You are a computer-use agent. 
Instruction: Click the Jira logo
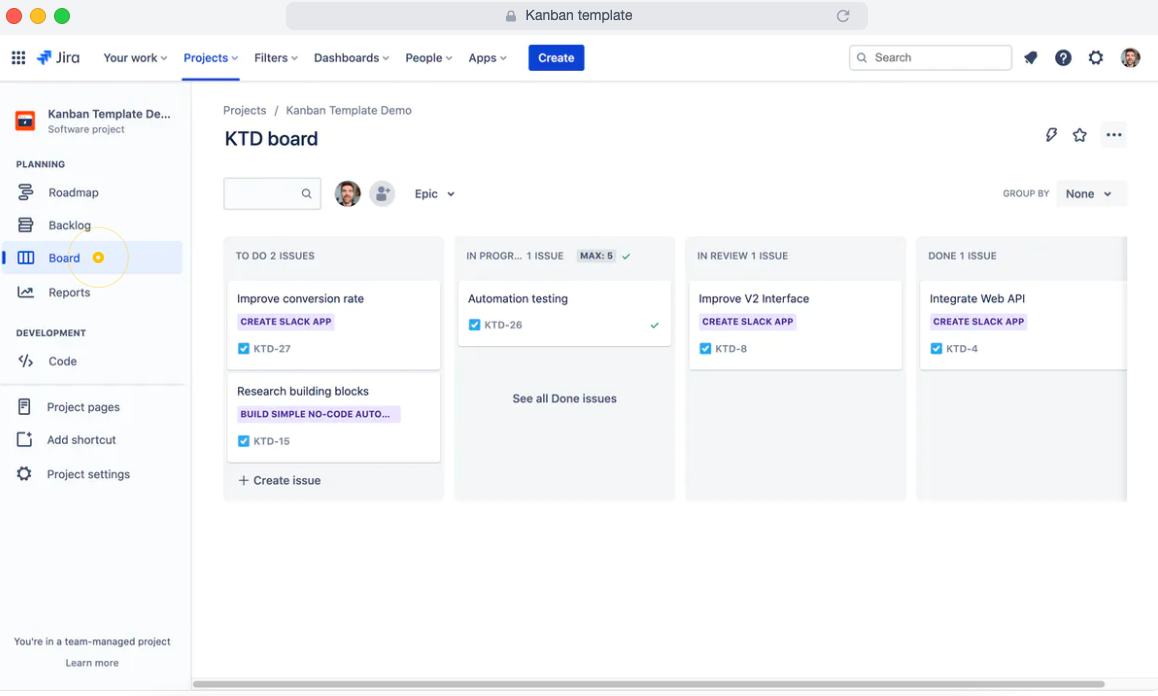58,58
